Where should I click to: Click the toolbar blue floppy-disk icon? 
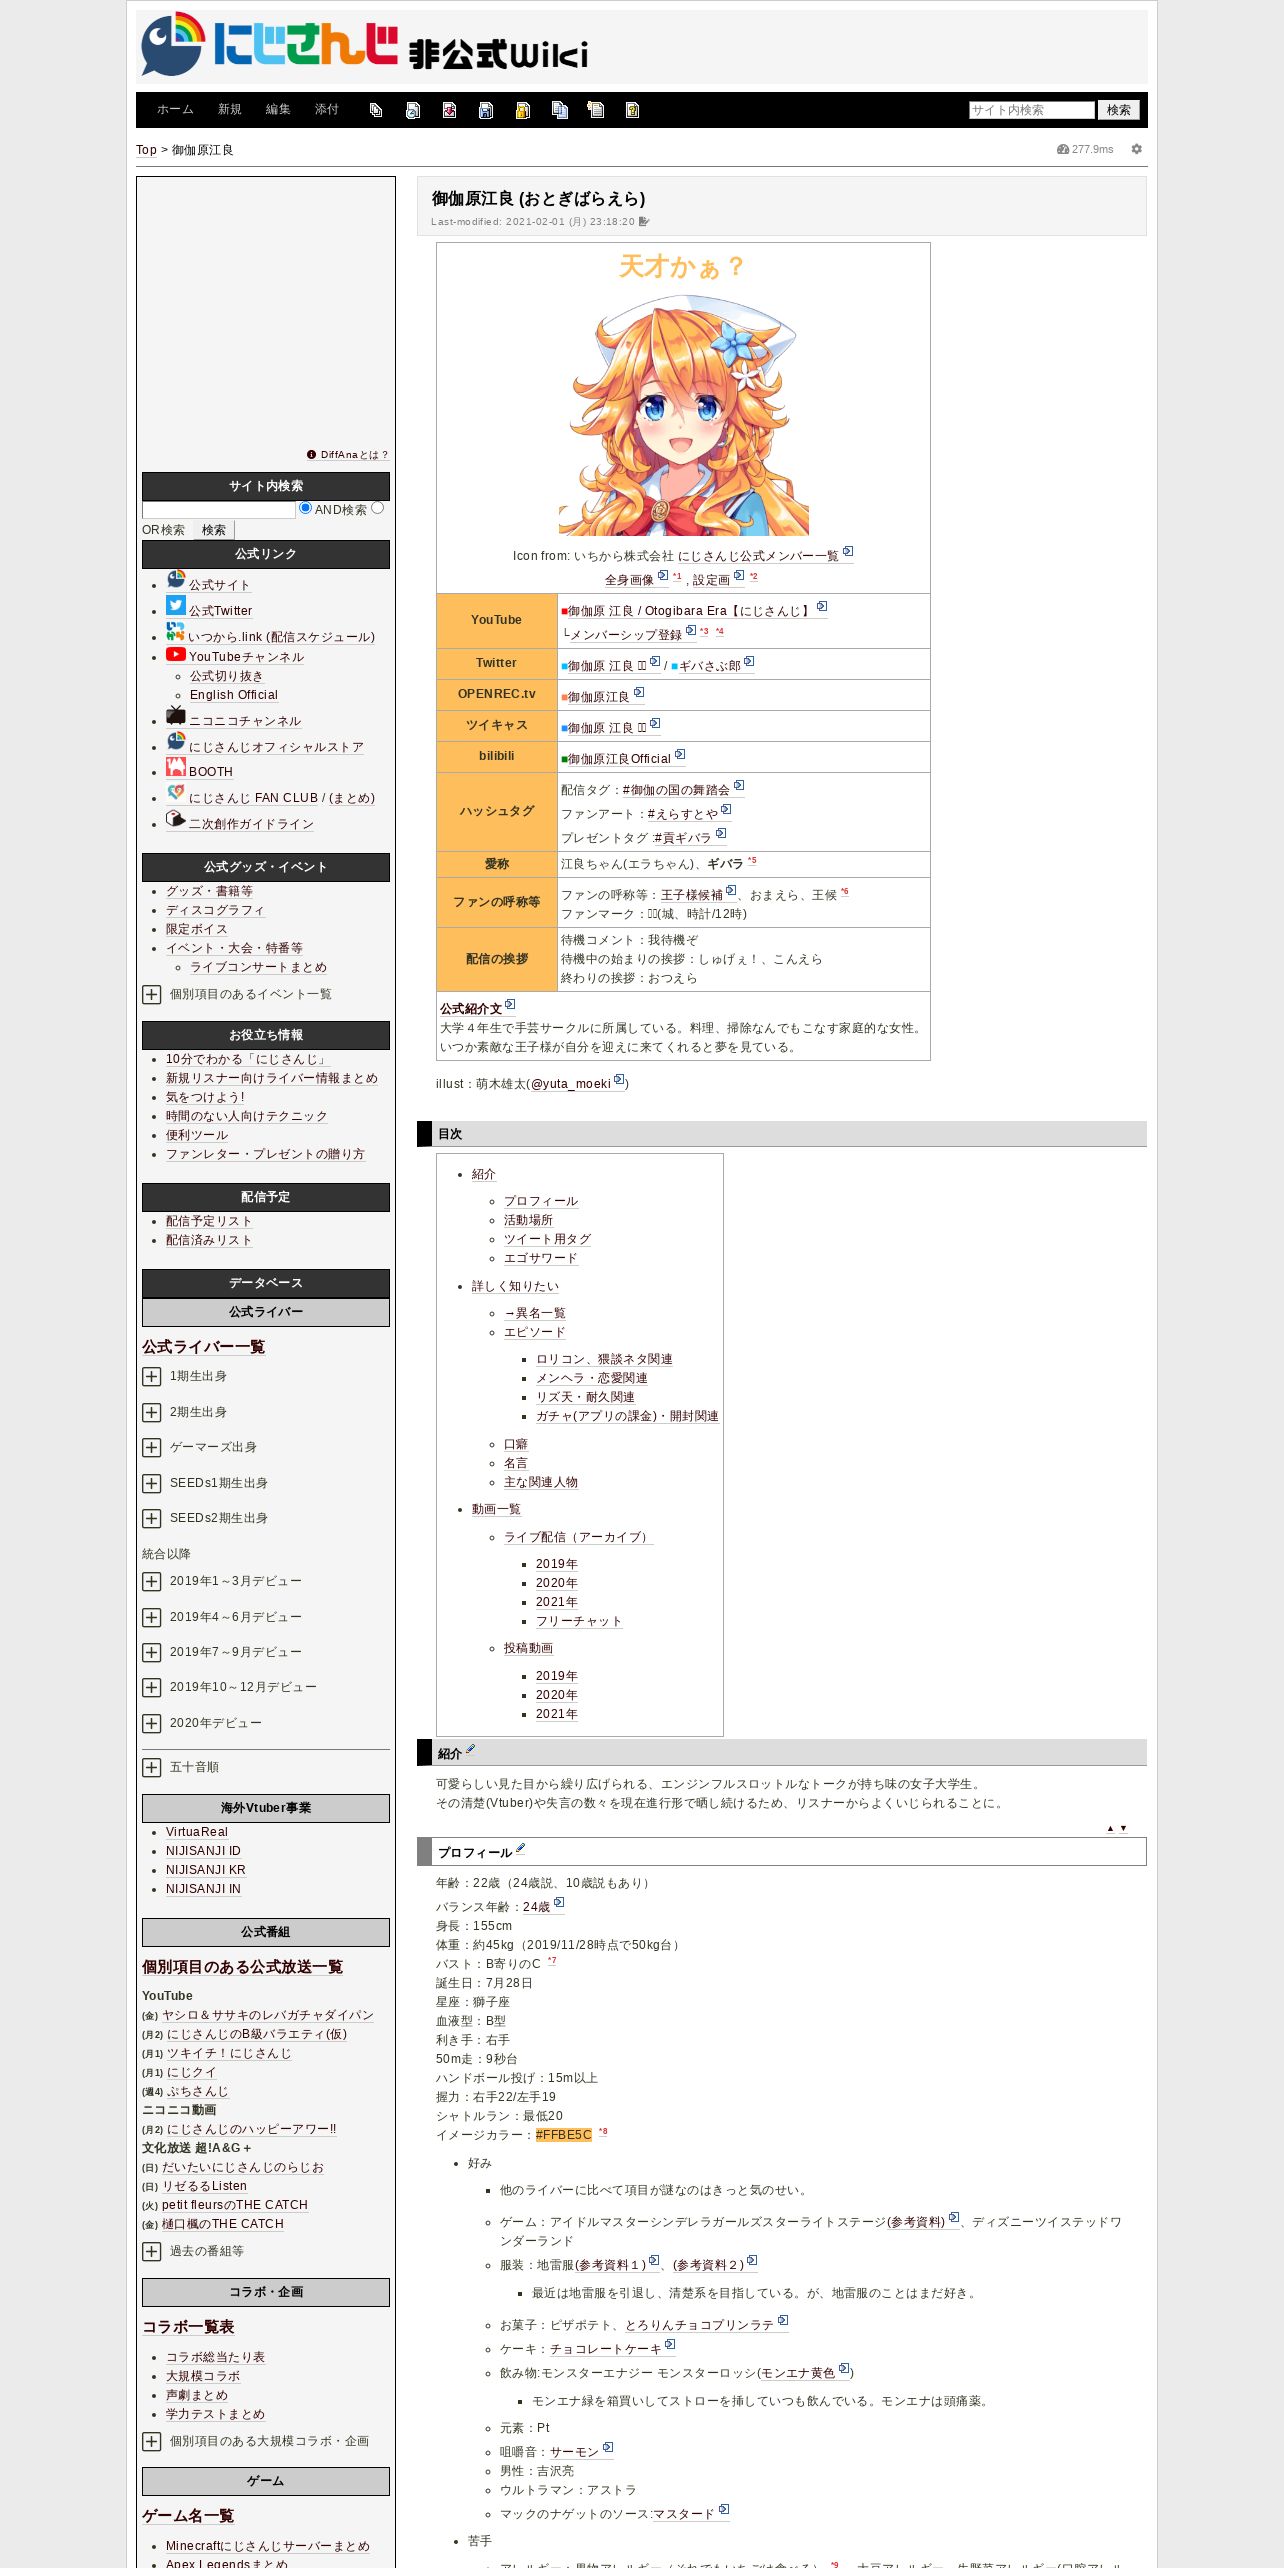tap(486, 110)
